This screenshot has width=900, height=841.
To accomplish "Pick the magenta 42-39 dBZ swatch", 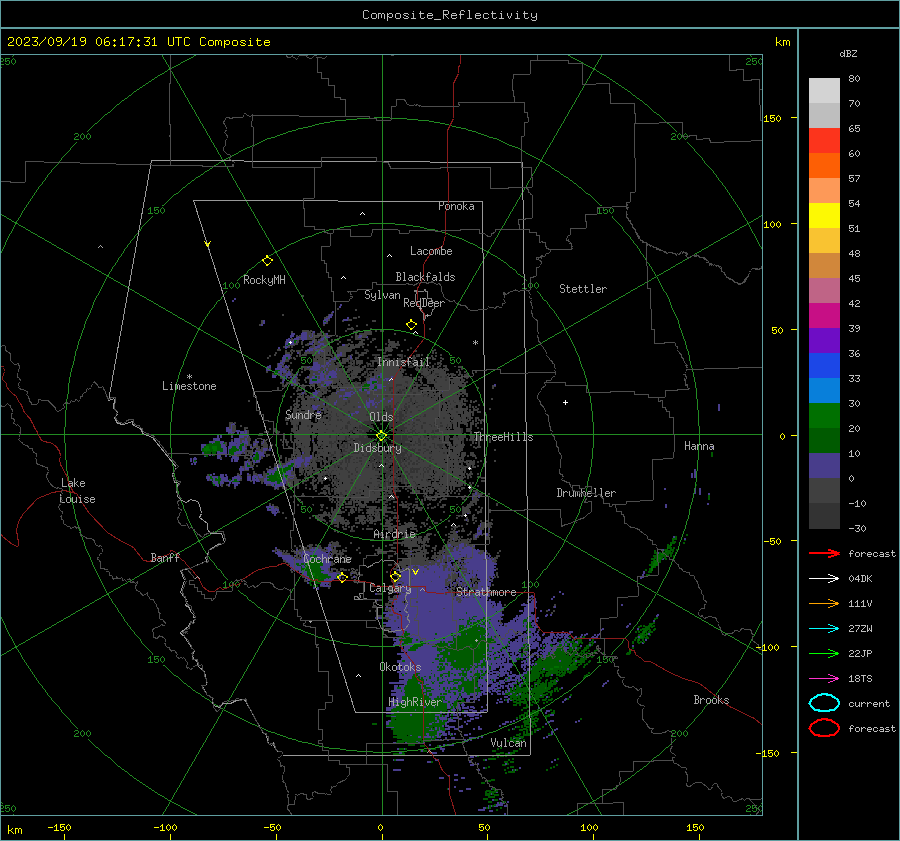I will [x=824, y=315].
